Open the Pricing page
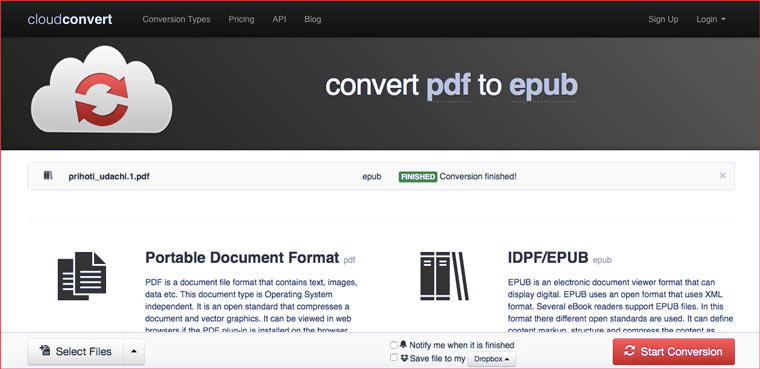This screenshot has height=369, width=760. (241, 19)
